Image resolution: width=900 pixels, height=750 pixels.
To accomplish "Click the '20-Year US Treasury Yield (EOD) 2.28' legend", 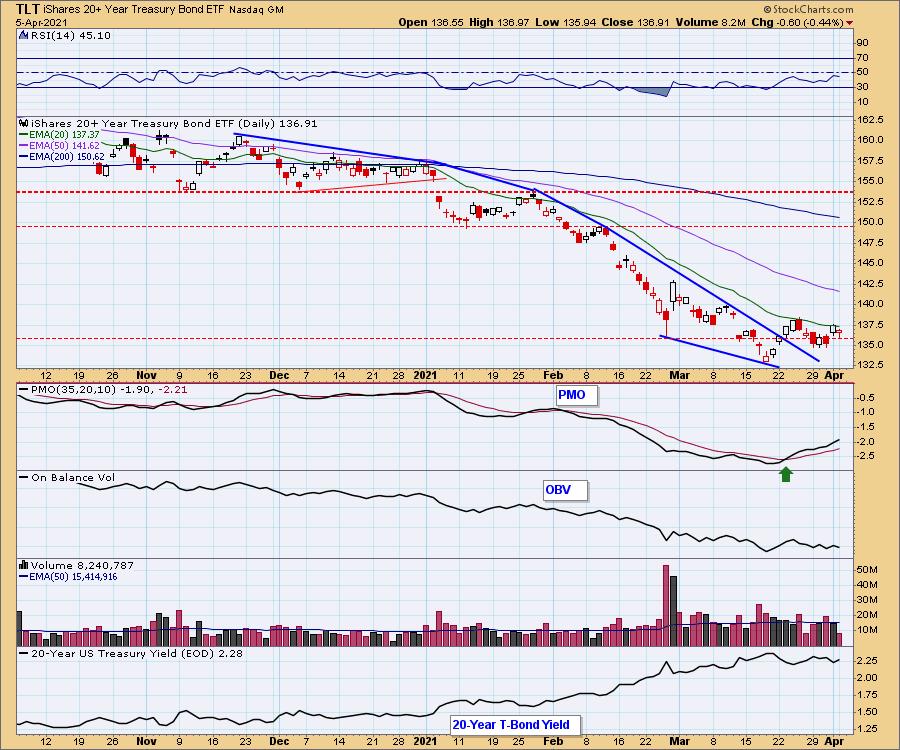I will click(137, 653).
